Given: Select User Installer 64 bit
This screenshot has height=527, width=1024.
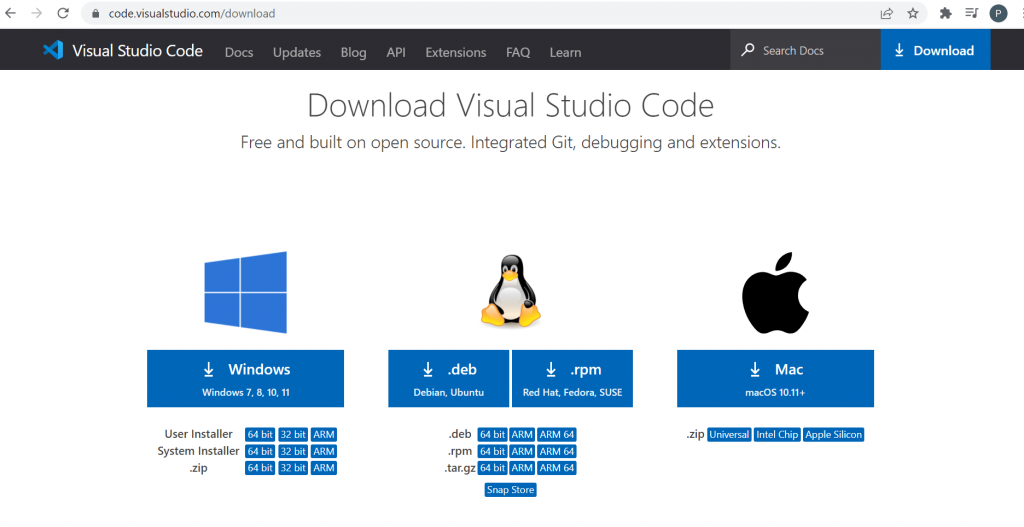Looking at the screenshot, I should click(260, 434).
